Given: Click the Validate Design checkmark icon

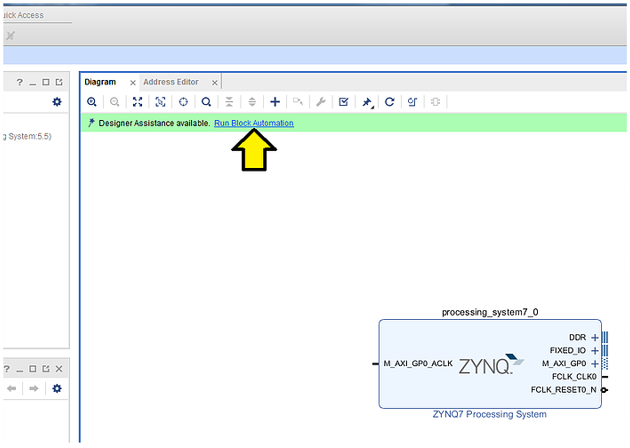Looking at the screenshot, I should click(344, 102).
